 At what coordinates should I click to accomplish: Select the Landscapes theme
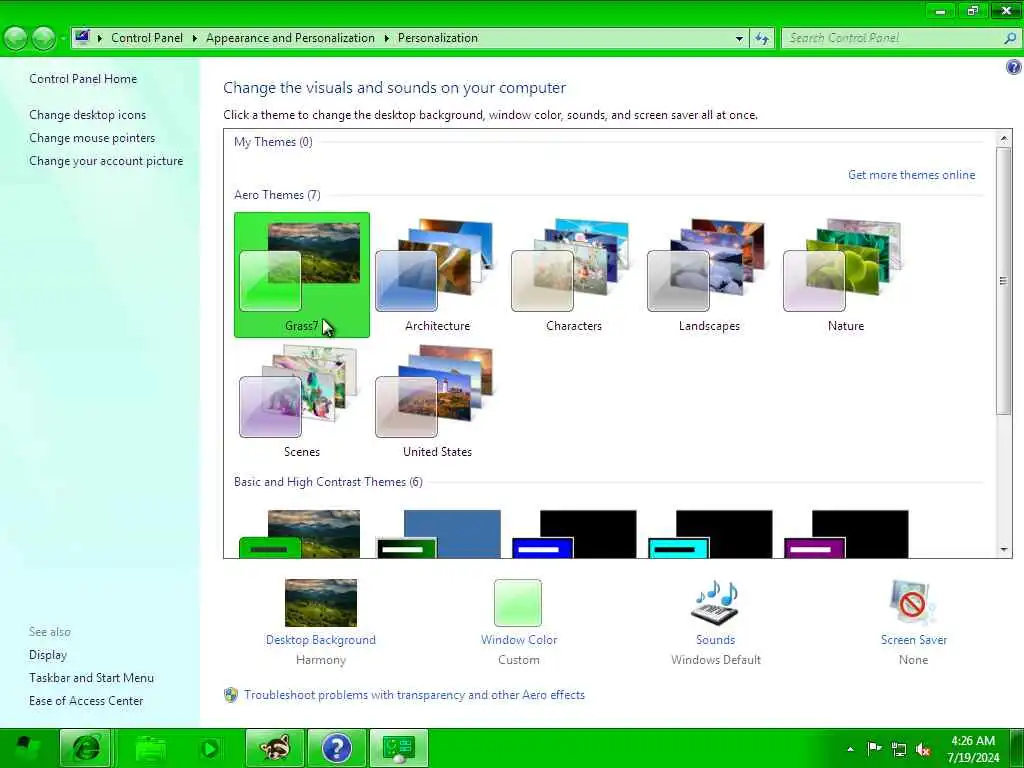(709, 275)
